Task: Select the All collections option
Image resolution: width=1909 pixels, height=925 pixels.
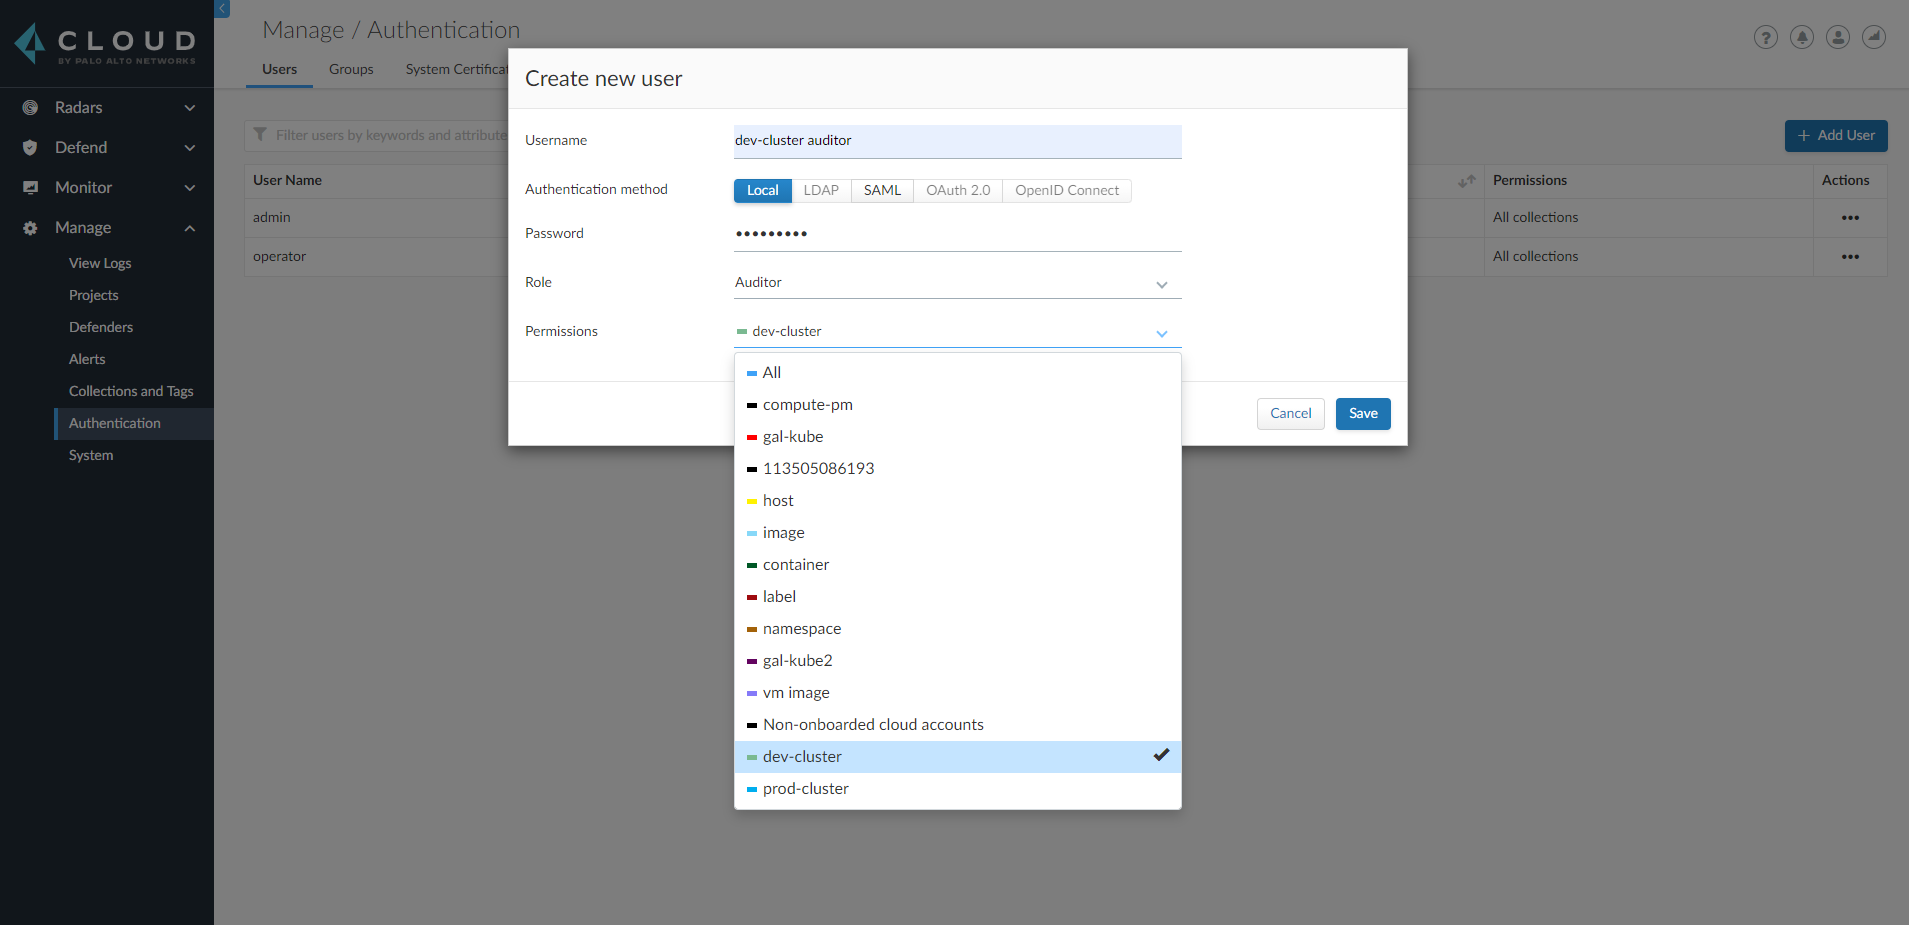Action: (958, 373)
